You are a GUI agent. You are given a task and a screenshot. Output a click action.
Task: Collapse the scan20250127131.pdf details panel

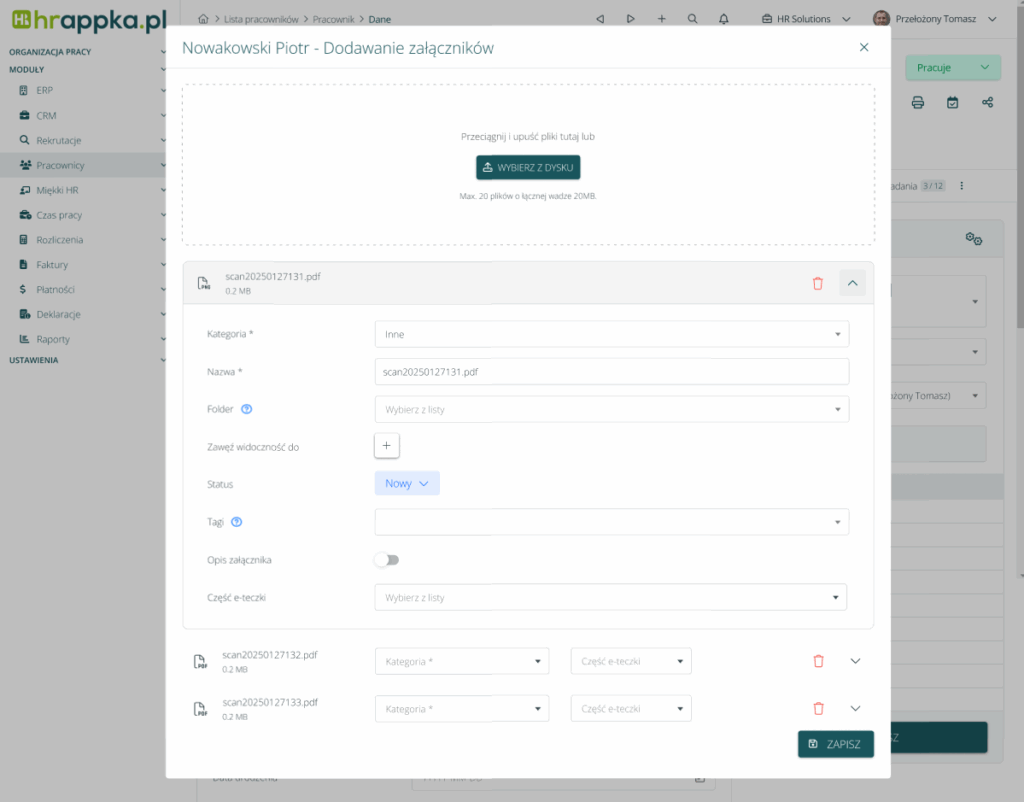click(852, 283)
